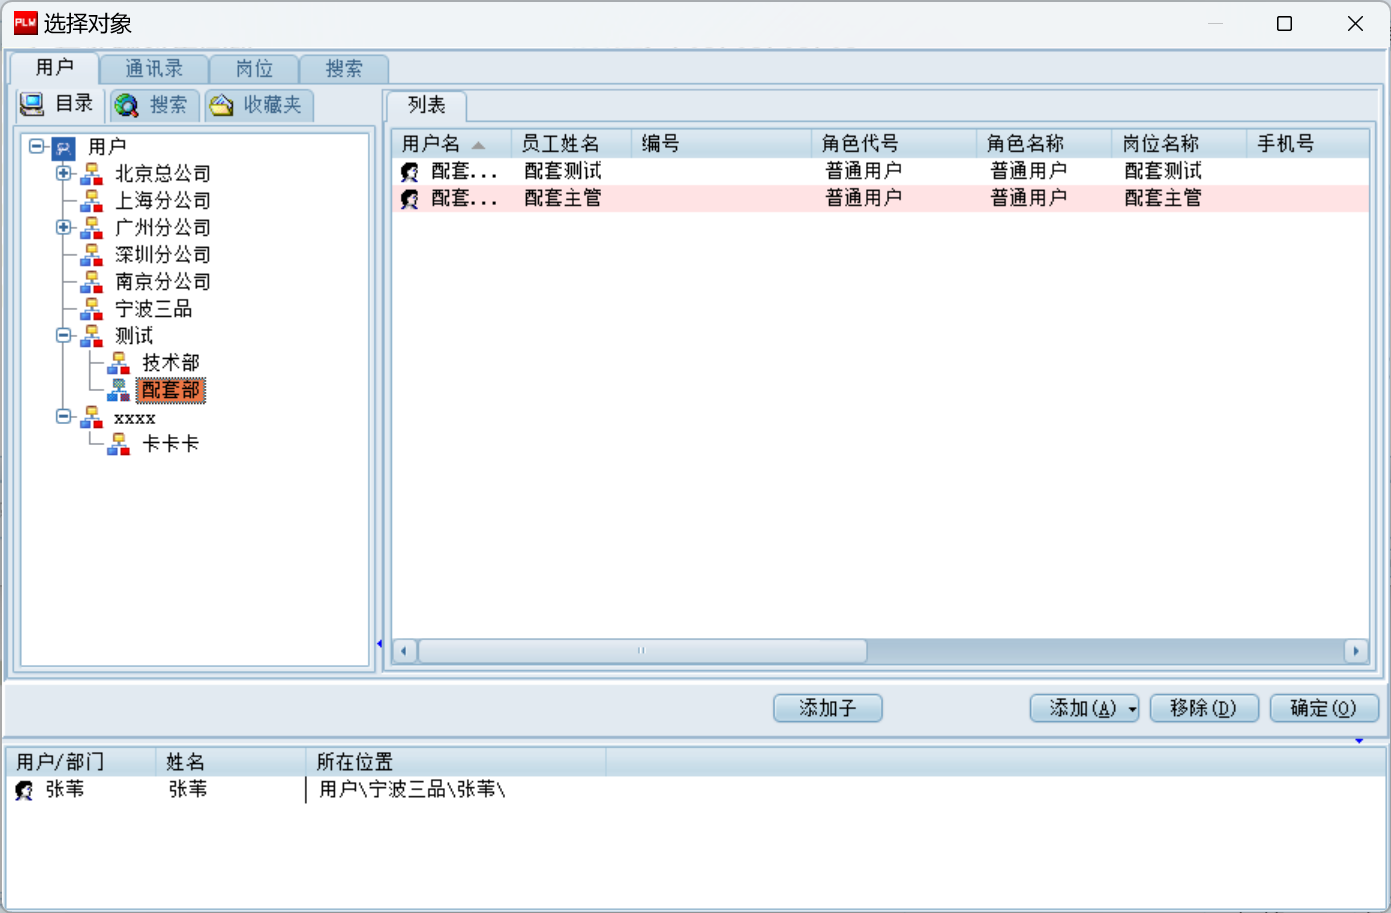Collapse the root 用户 tree node

(37, 146)
